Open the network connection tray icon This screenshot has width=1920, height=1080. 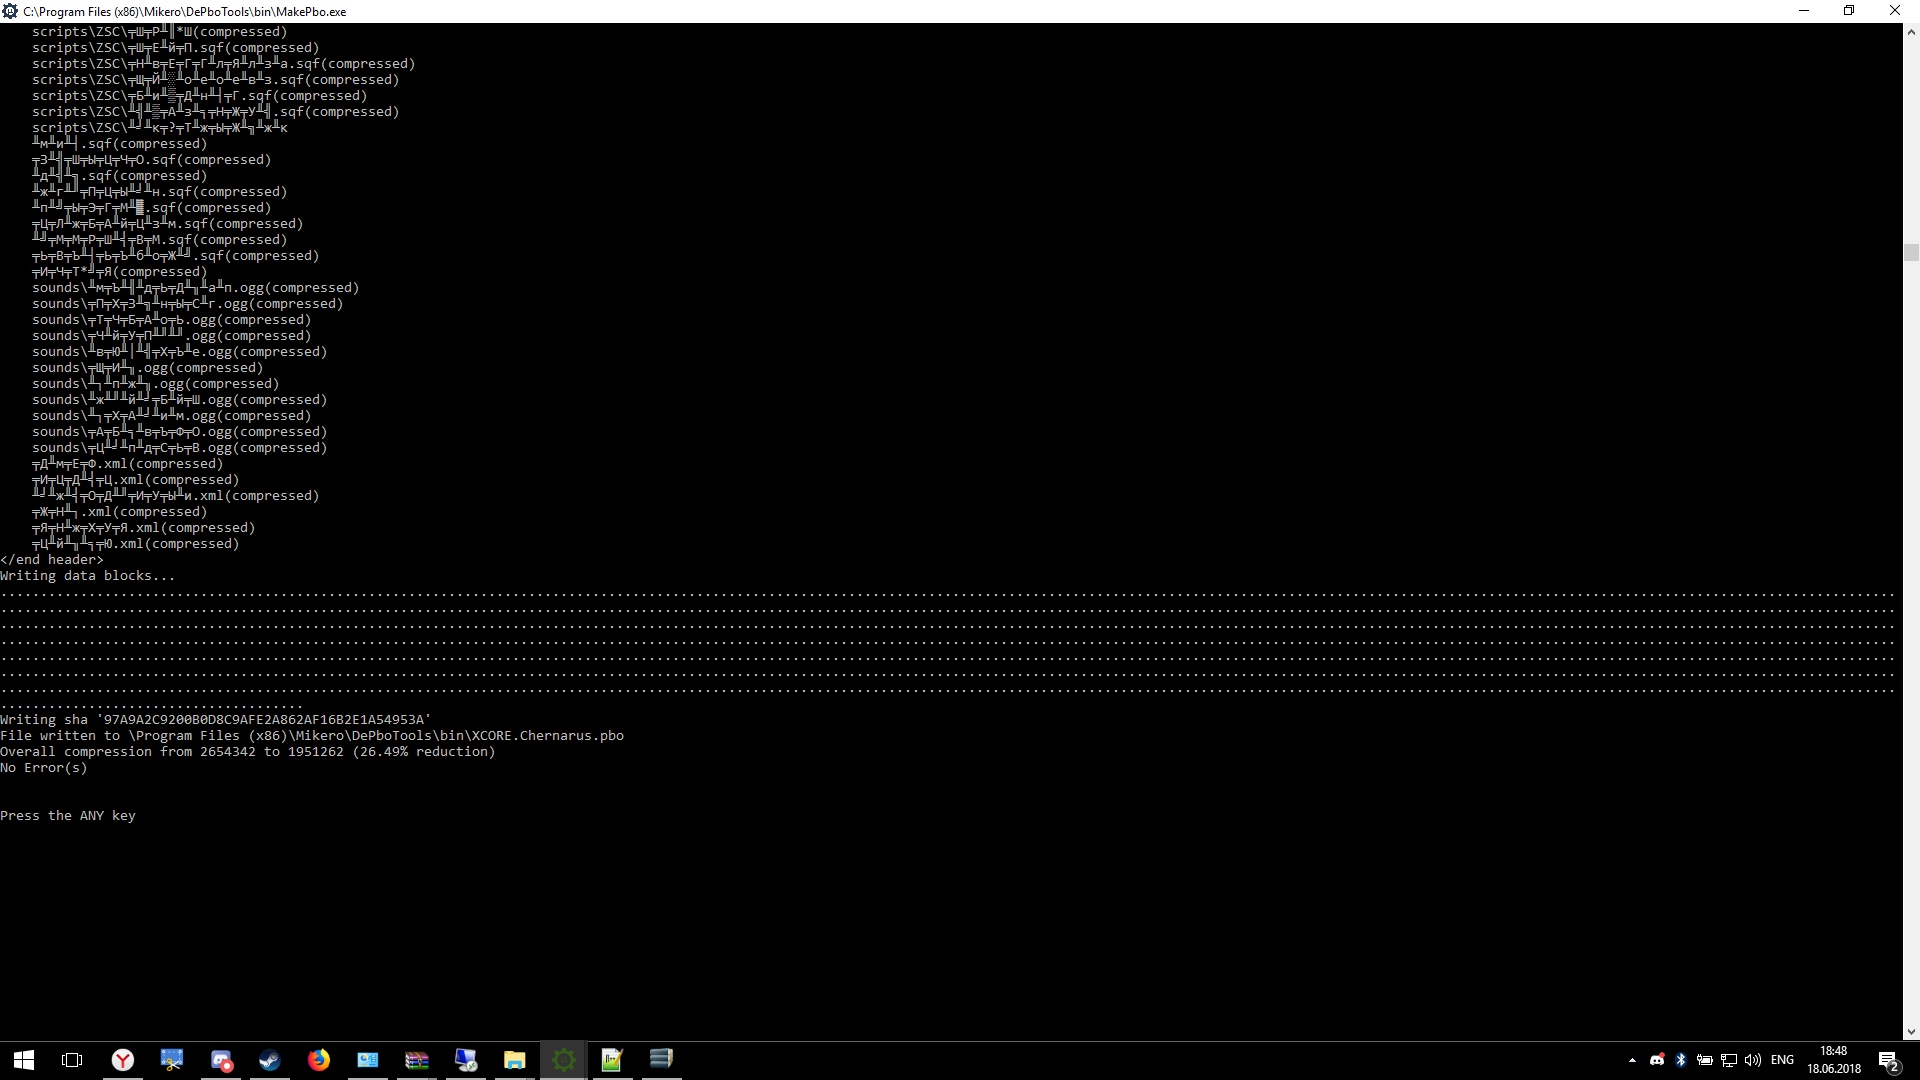(x=1729, y=1060)
